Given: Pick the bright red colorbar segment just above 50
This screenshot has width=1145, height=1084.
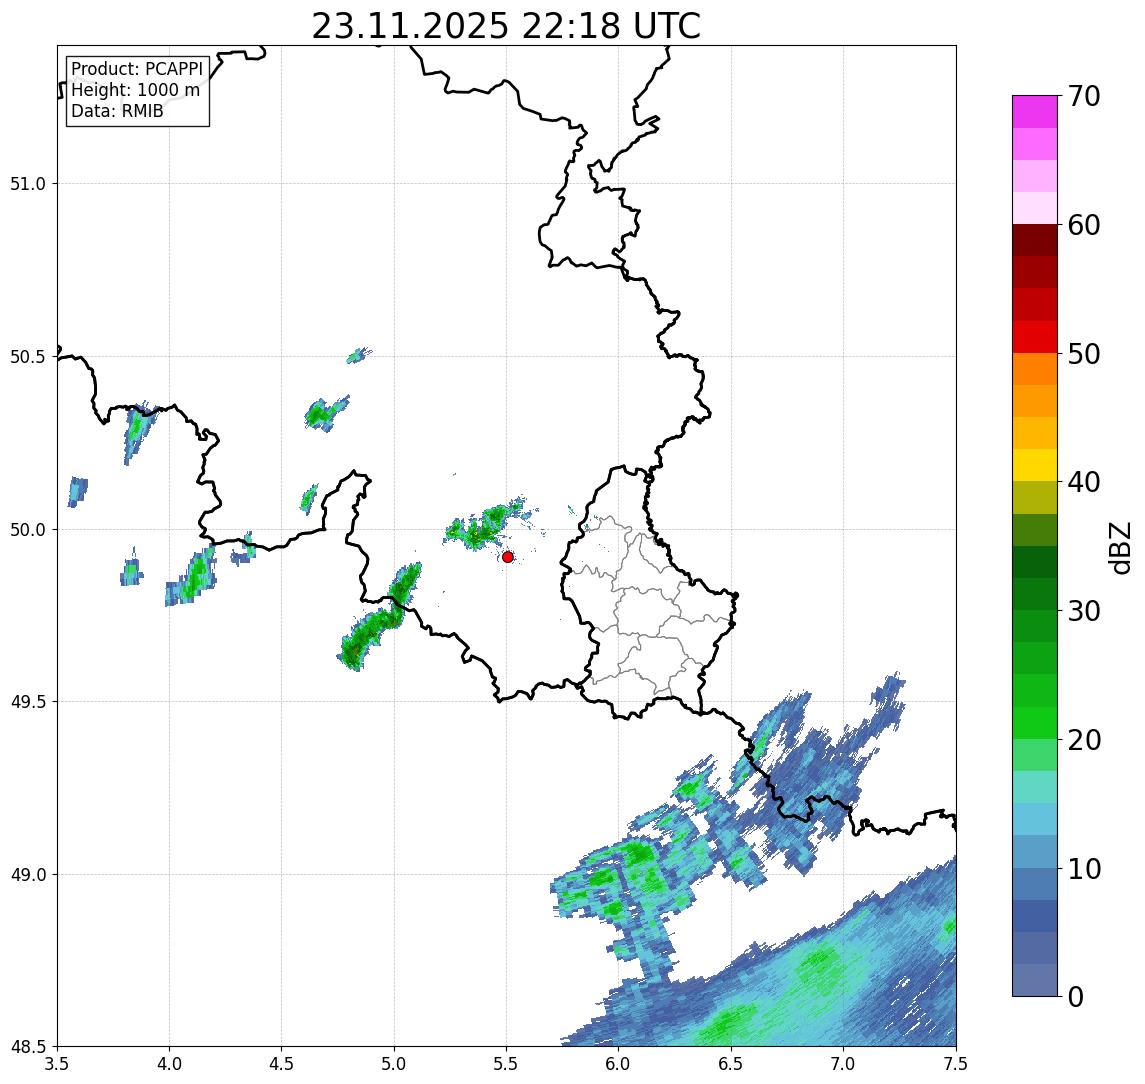Looking at the screenshot, I should pos(1035,337).
